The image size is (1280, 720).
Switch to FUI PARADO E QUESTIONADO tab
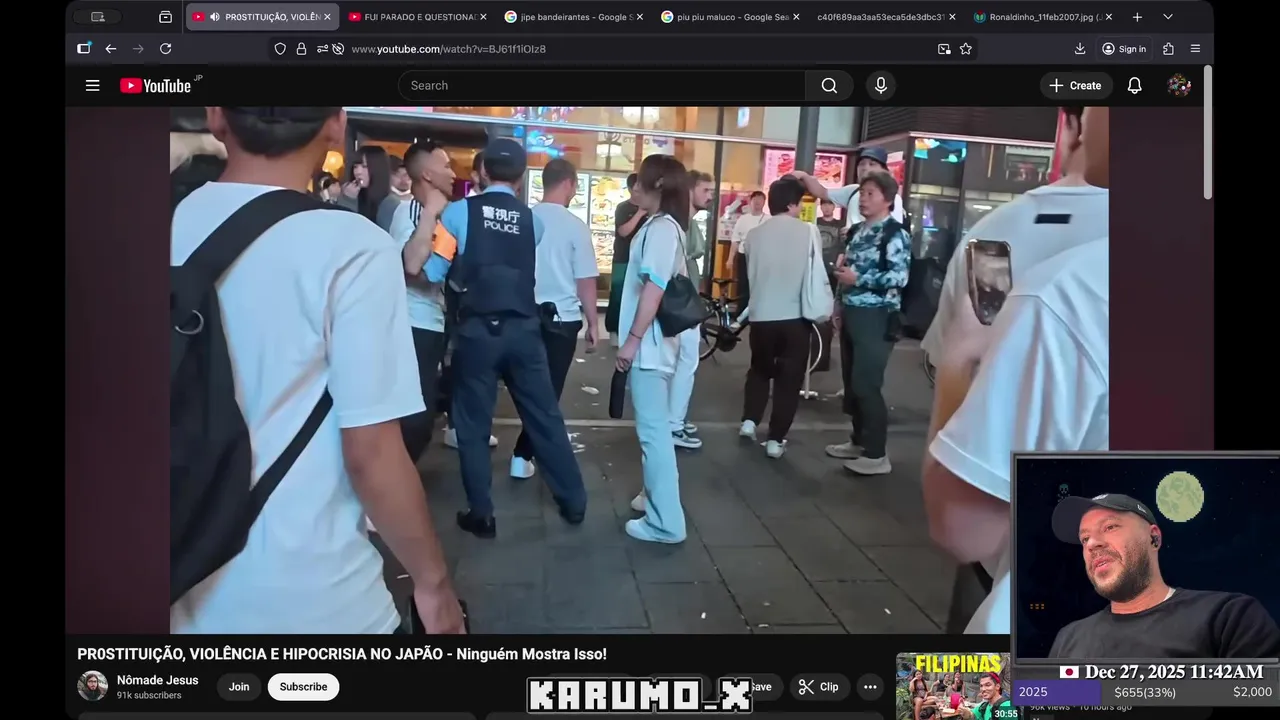point(419,17)
